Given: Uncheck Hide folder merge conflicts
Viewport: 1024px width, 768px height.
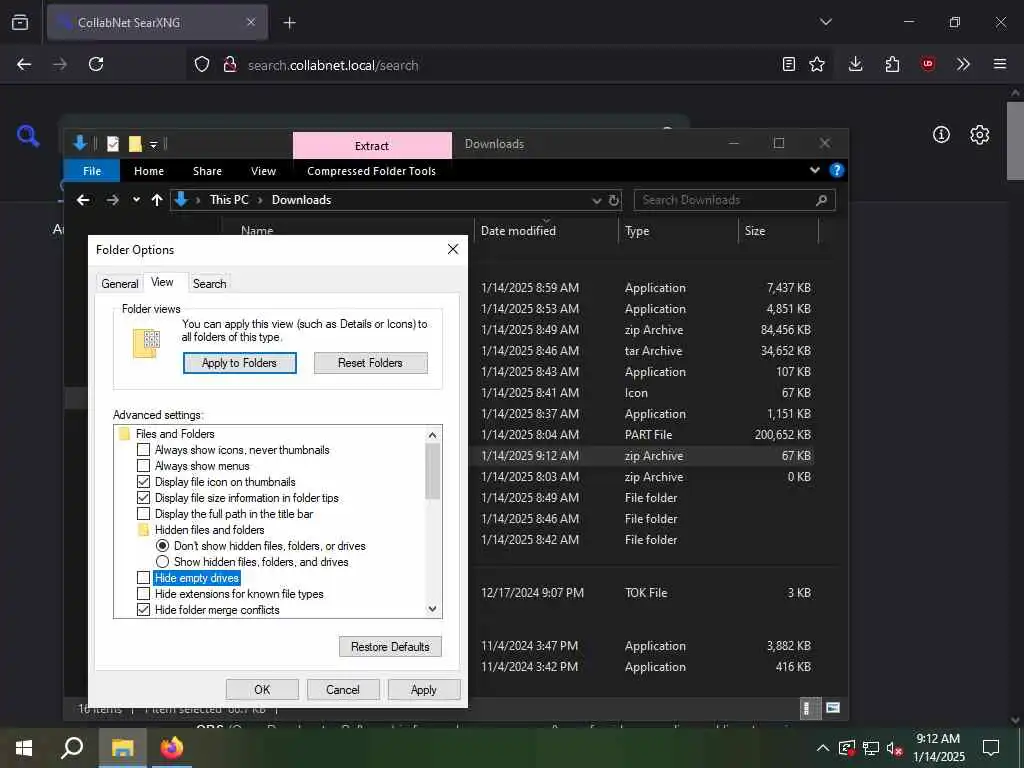Looking at the screenshot, I should [144, 610].
